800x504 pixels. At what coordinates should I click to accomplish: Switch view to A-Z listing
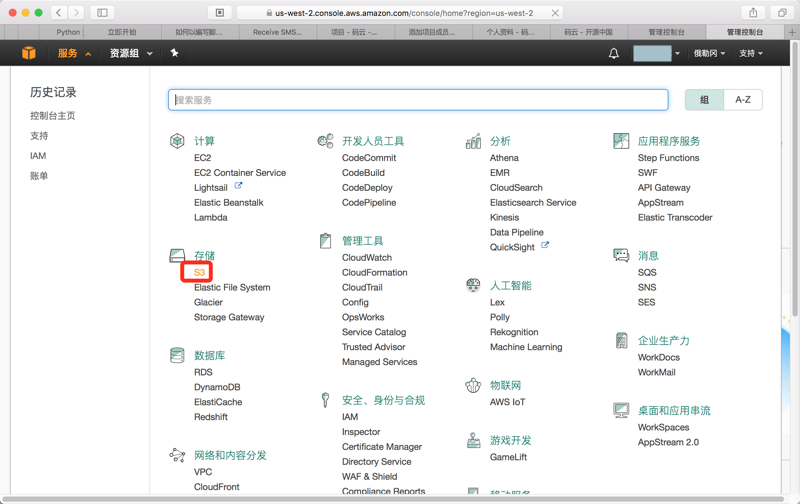[743, 99]
